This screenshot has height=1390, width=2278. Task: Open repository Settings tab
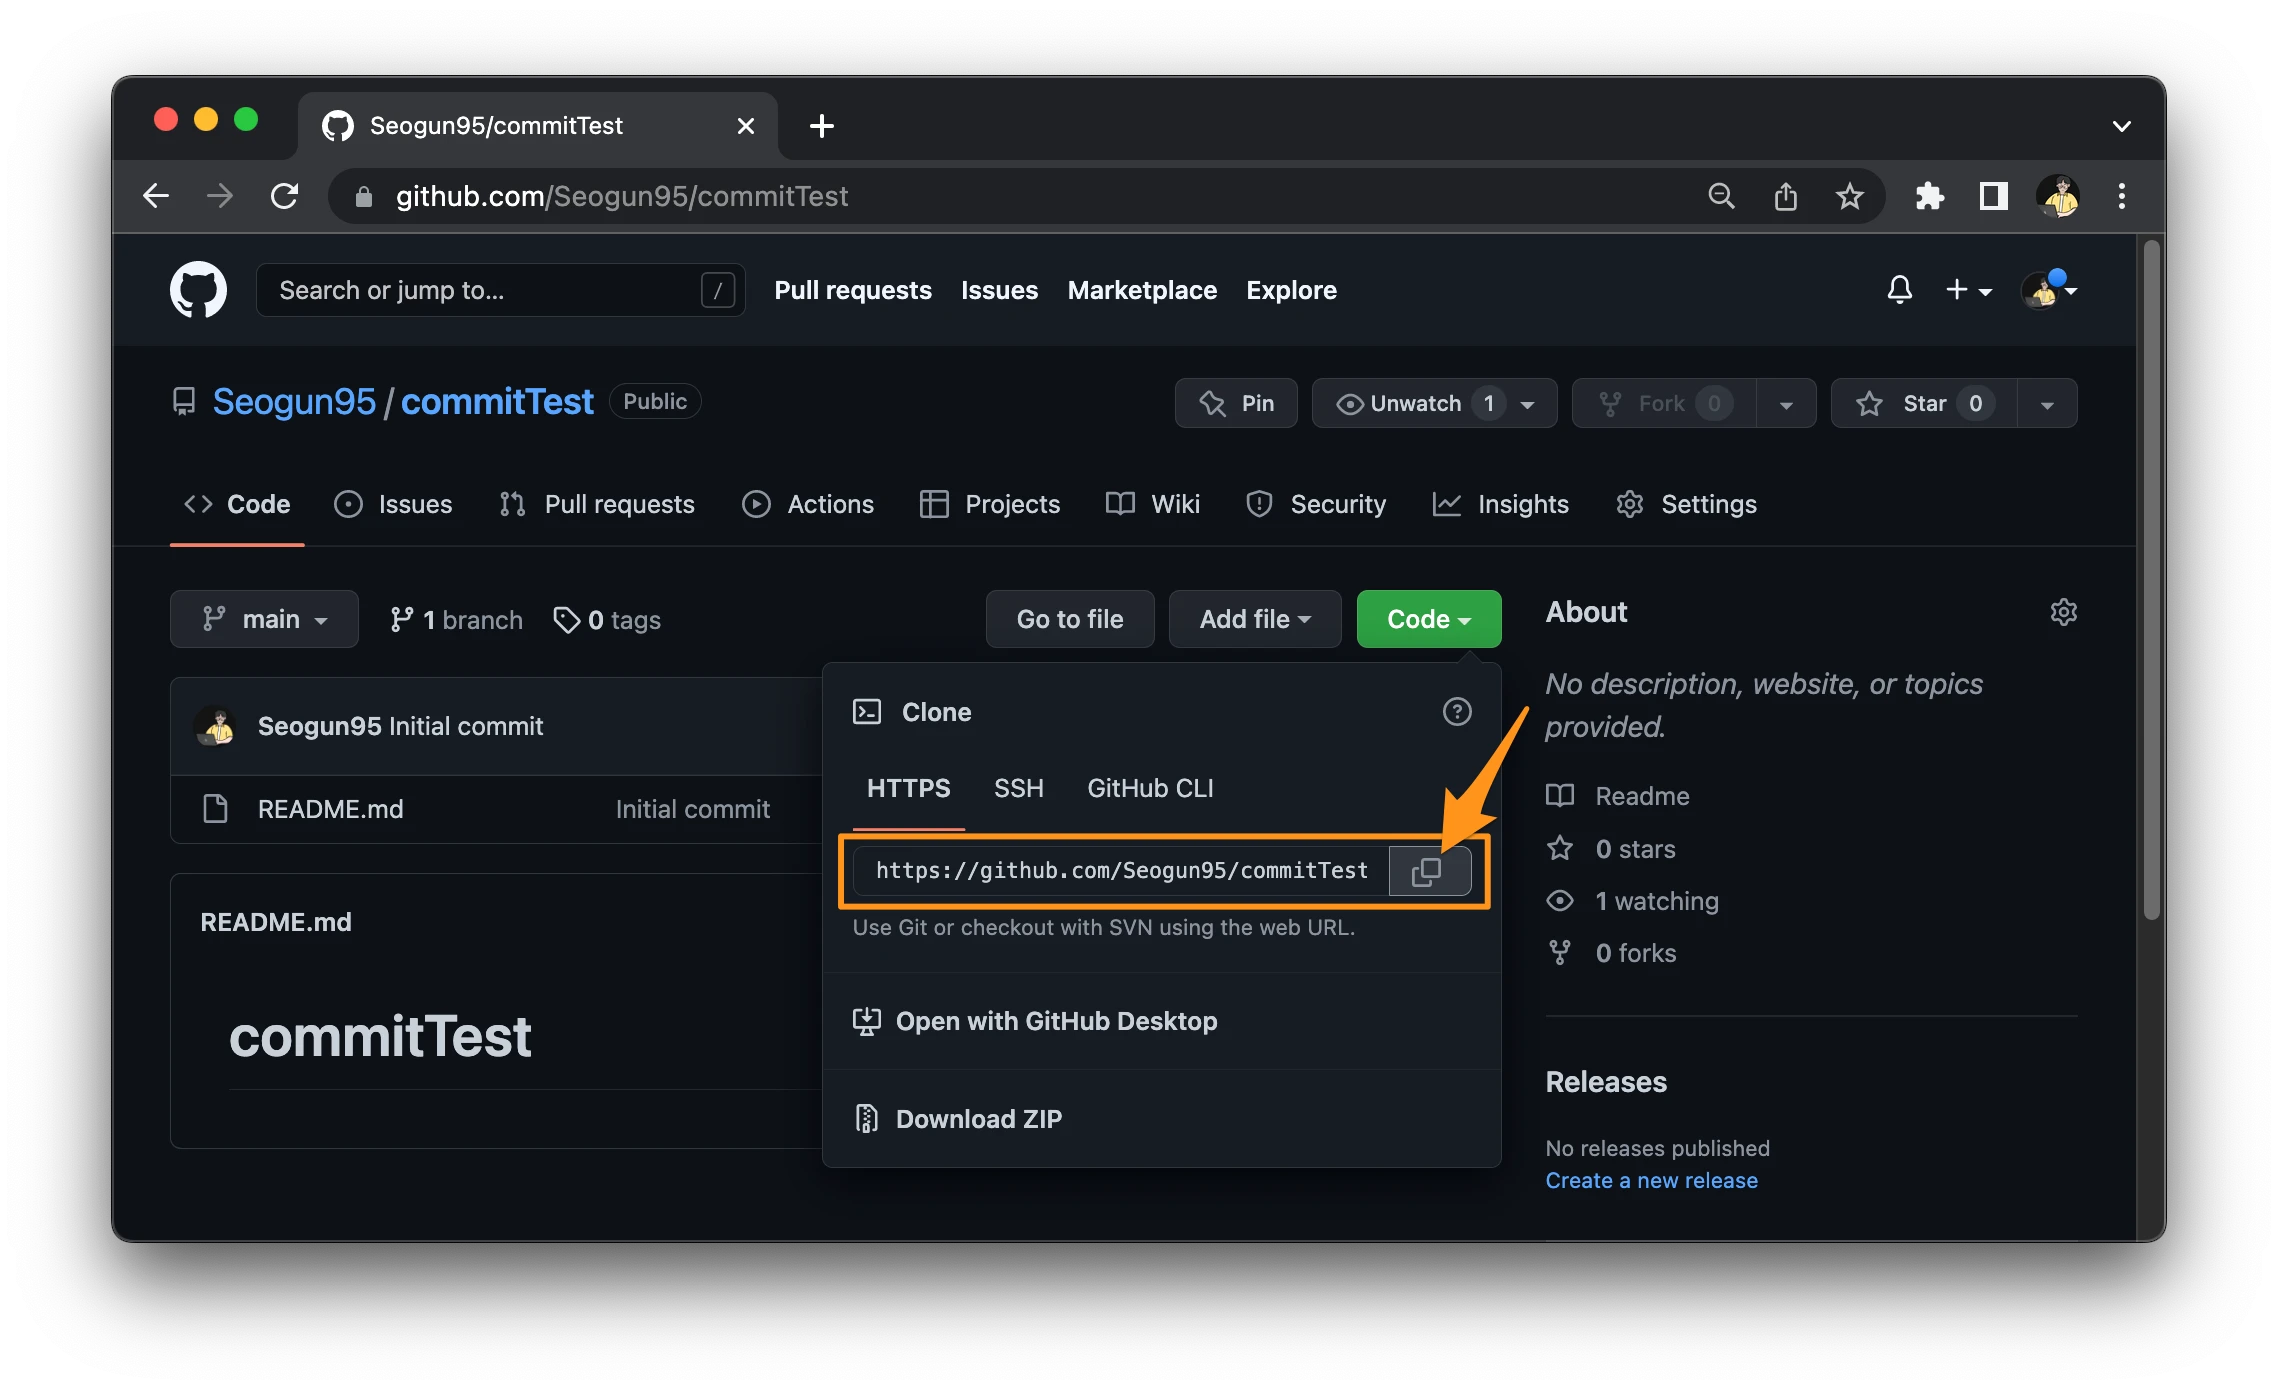tap(1686, 504)
